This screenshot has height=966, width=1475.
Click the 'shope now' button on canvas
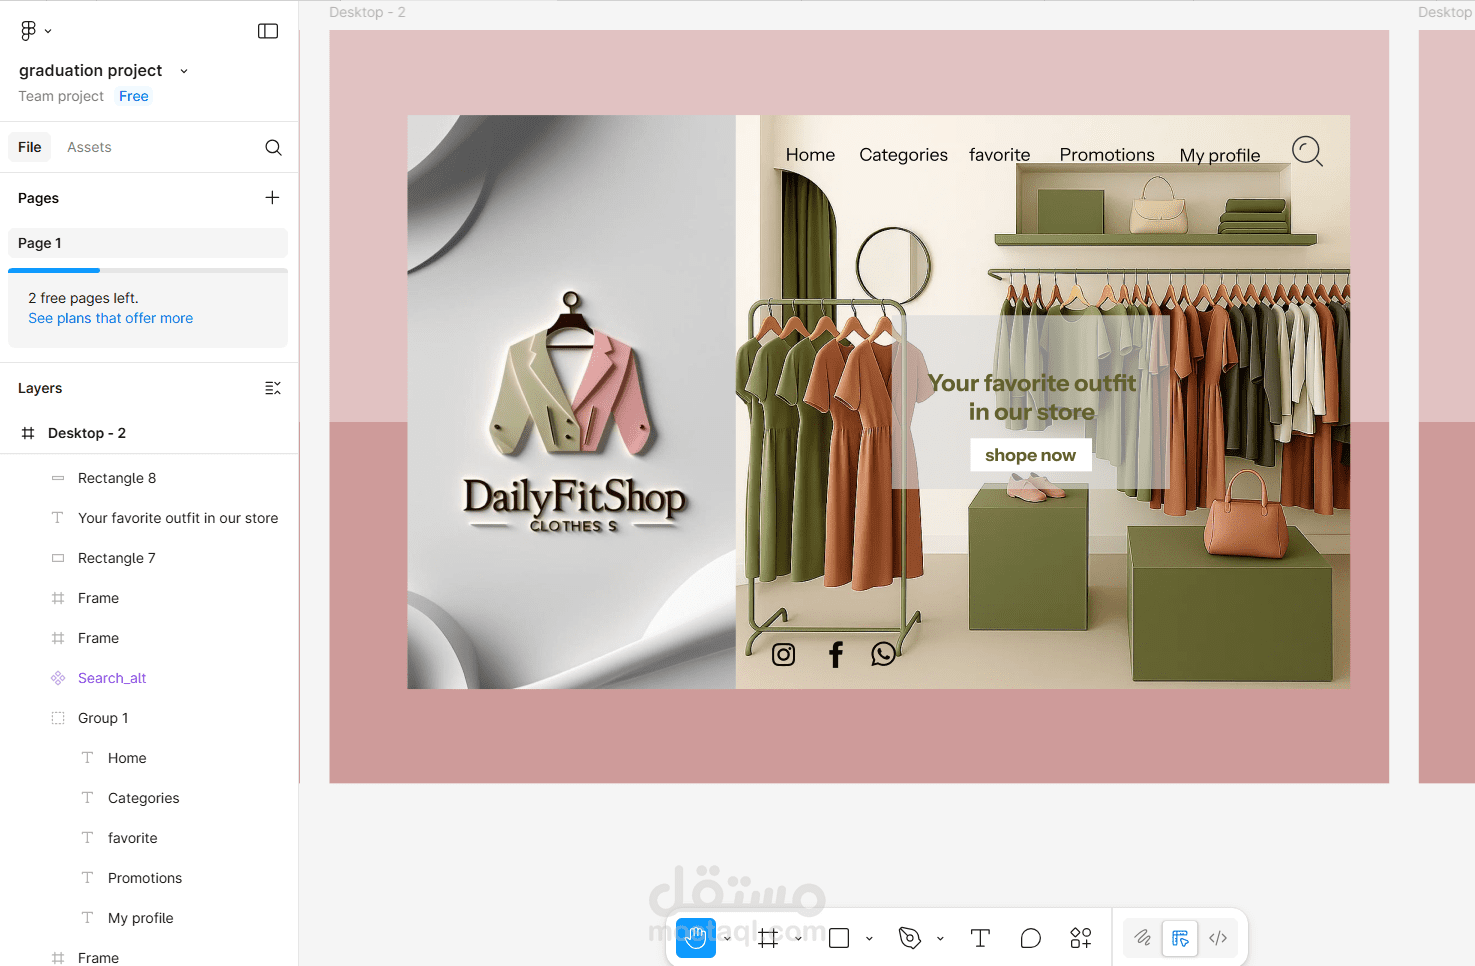click(1030, 455)
